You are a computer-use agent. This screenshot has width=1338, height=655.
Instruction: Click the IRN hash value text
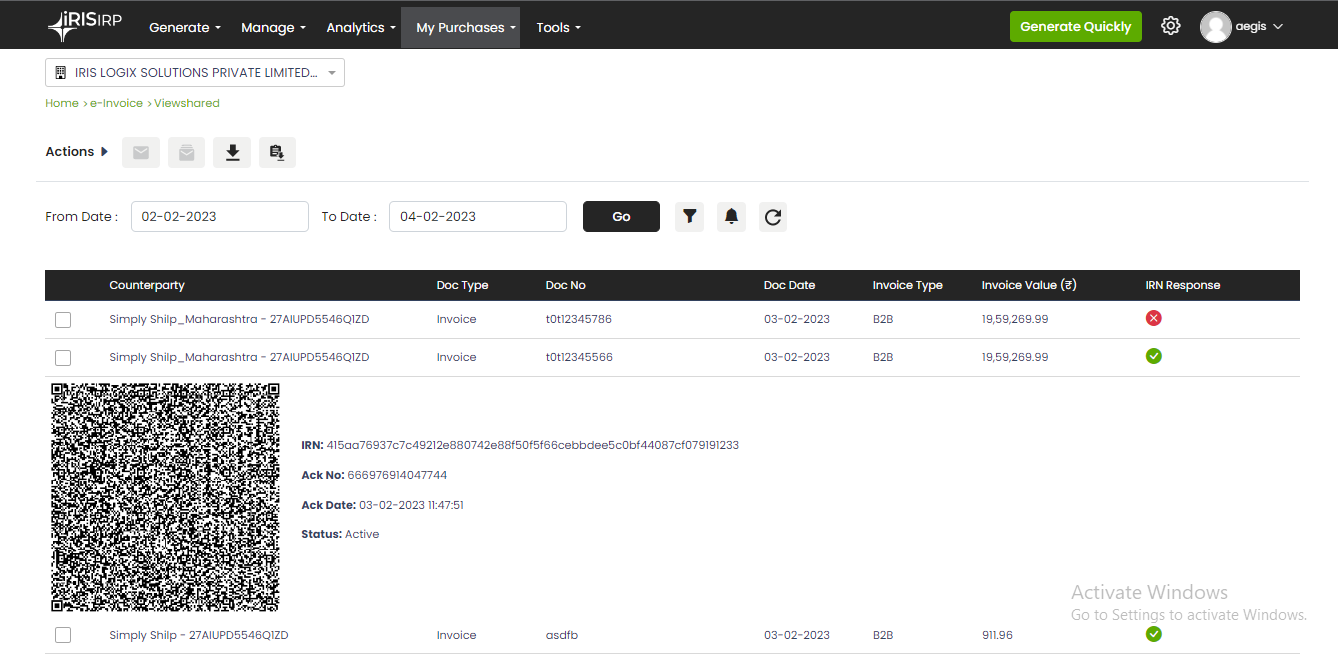tap(533, 445)
